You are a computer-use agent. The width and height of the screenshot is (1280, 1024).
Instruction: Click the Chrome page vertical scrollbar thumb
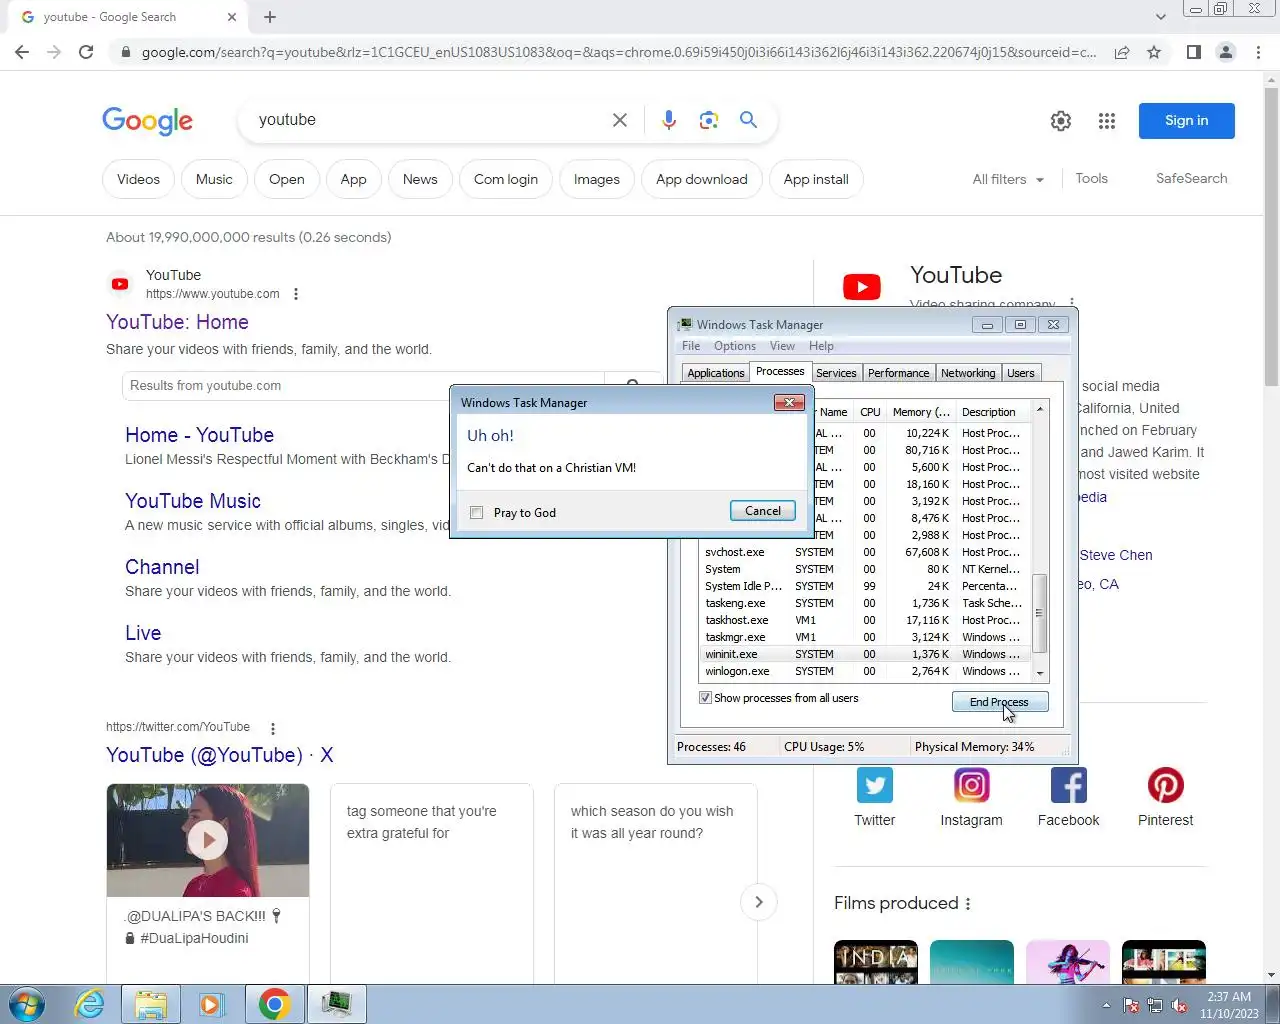coord(1271,235)
